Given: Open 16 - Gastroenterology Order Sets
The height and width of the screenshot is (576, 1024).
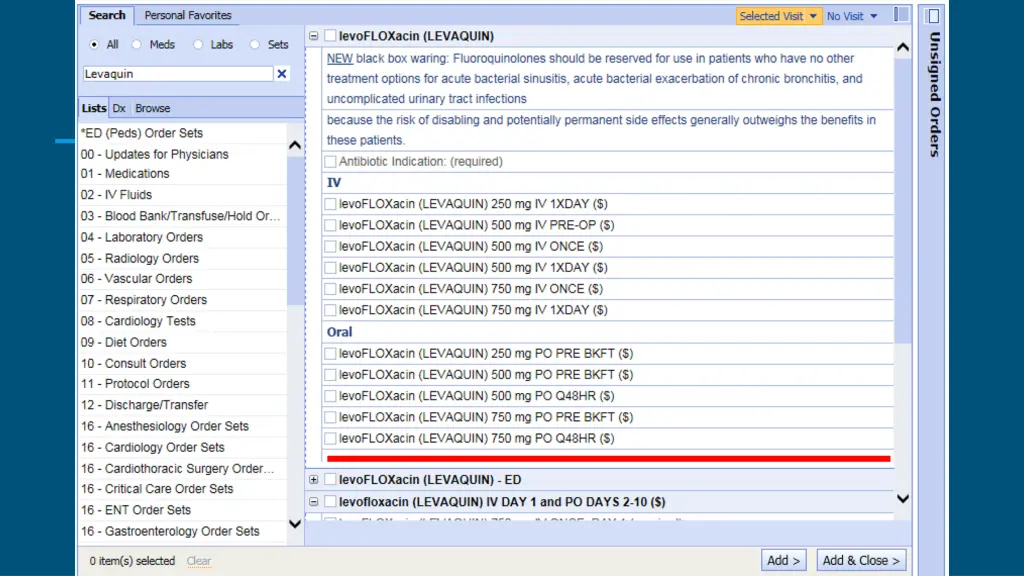Looking at the screenshot, I should [170, 531].
